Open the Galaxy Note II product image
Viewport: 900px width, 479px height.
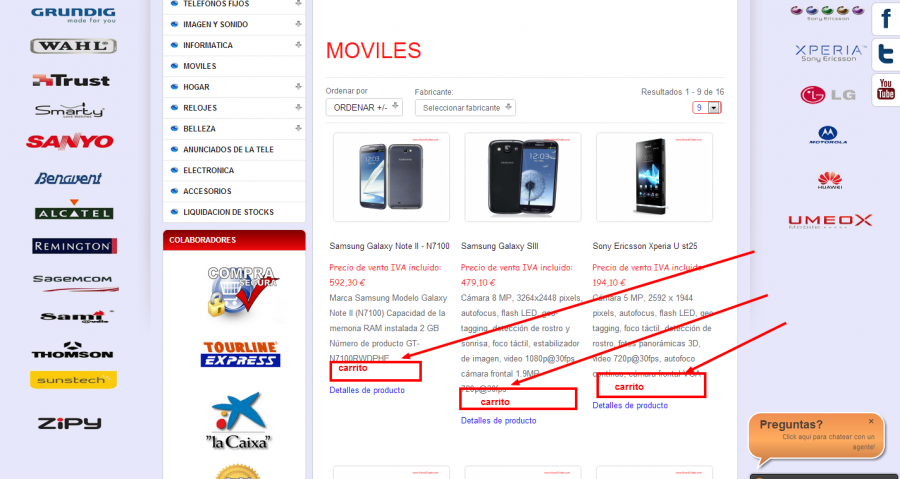(x=391, y=177)
